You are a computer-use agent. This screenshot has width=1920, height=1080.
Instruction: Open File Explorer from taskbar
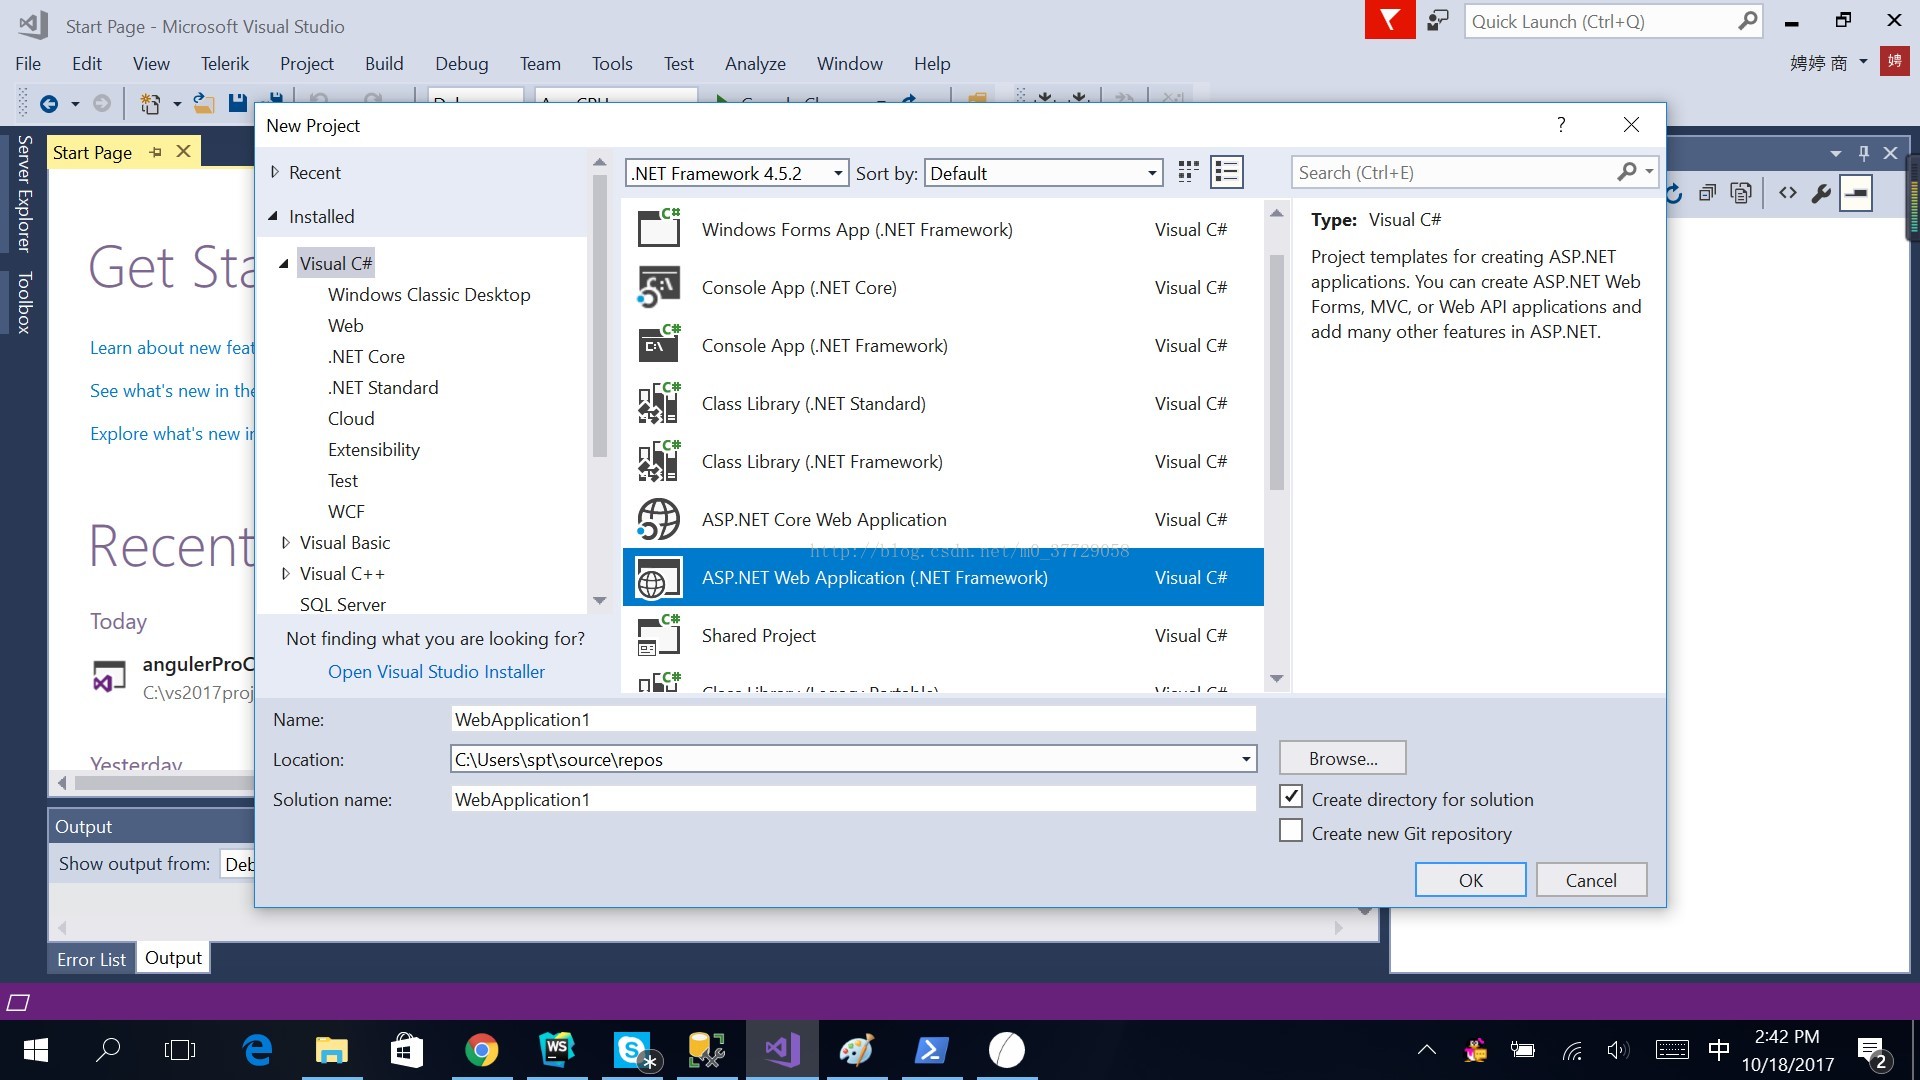332,1050
